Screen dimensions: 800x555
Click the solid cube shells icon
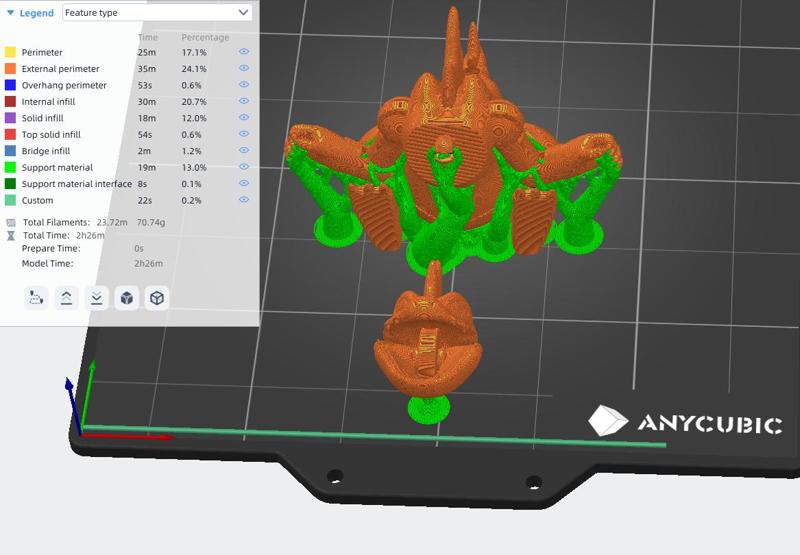click(127, 297)
